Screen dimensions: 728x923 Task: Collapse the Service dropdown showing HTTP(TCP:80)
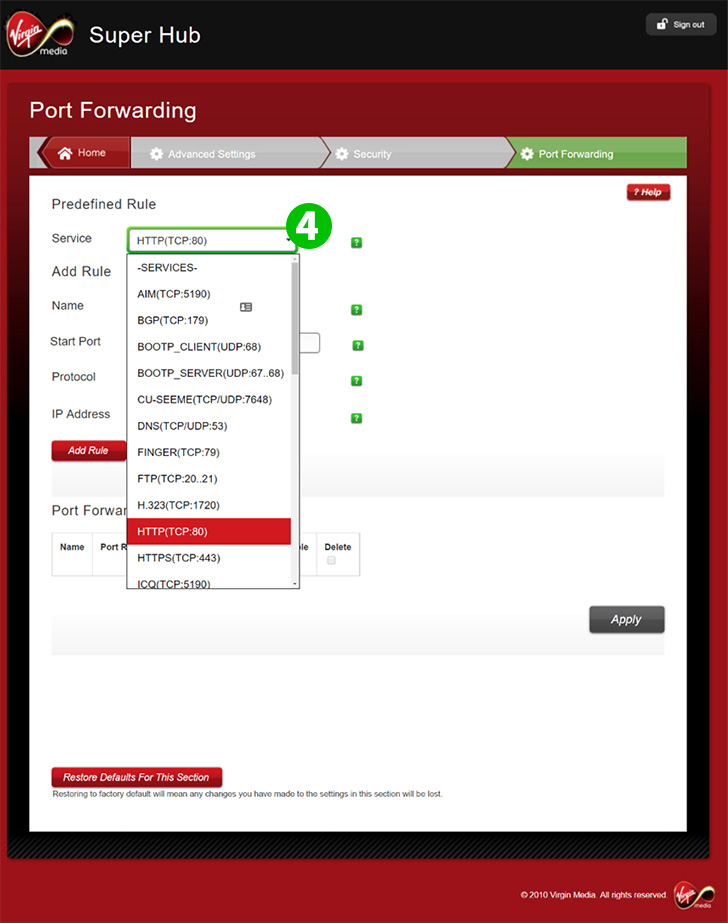coord(212,240)
